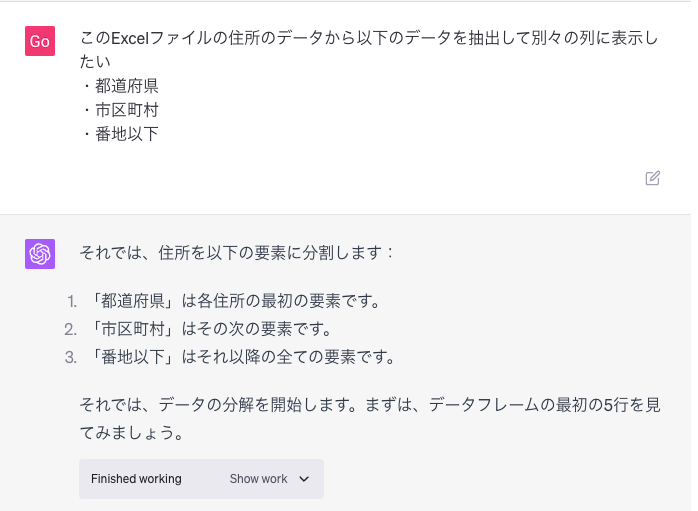
Task: Click the list number 3. marker
Action: click(71, 357)
